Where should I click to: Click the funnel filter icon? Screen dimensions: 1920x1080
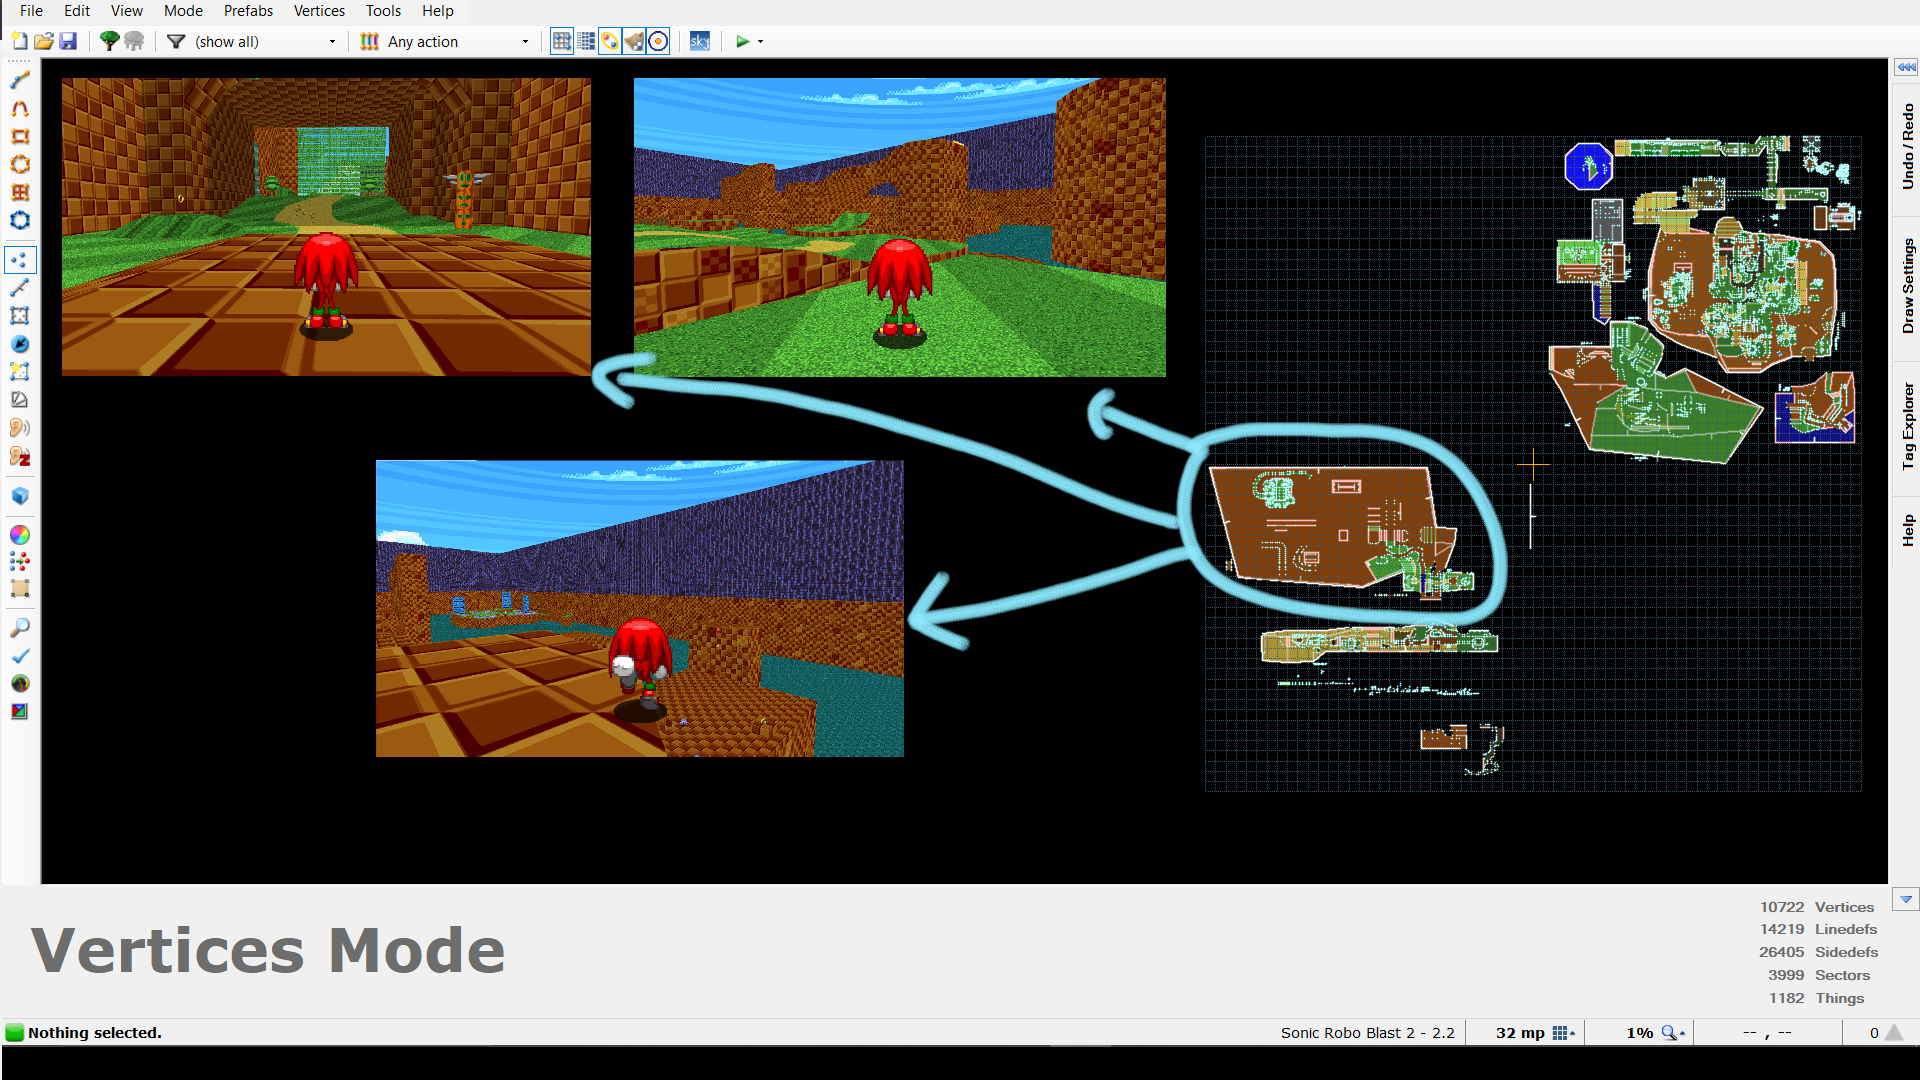pos(176,41)
